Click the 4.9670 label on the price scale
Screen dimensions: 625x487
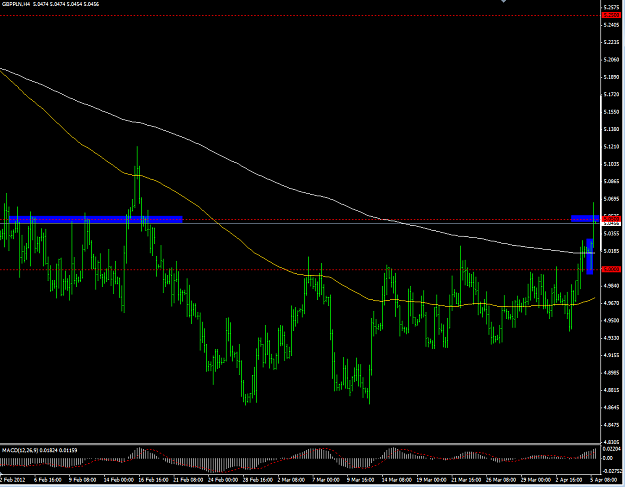point(611,303)
